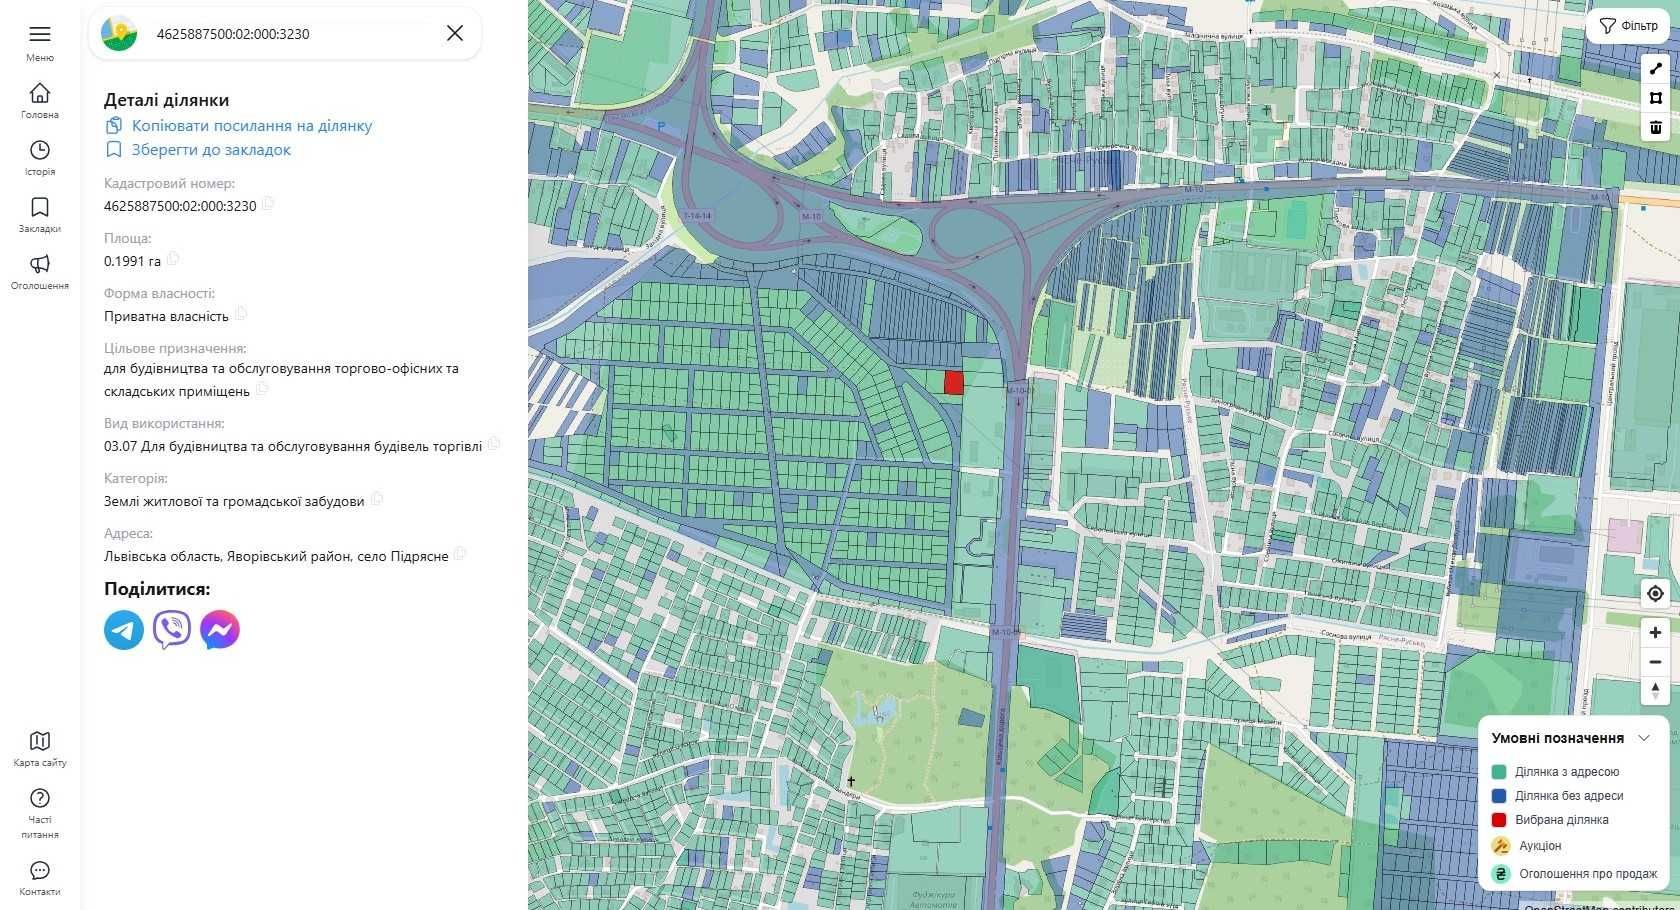Screen dimensions: 1680x910
Task: Share the parcel via Viber
Action: (172, 630)
